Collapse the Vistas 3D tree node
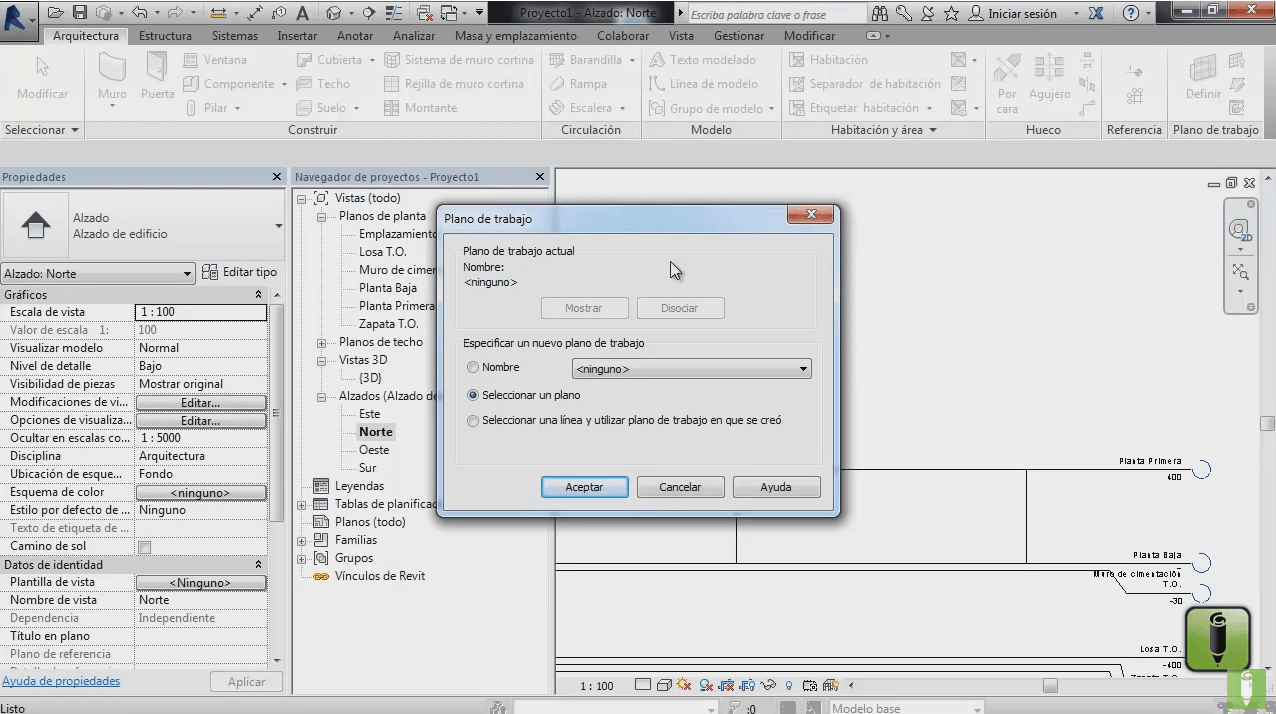 [x=322, y=361]
